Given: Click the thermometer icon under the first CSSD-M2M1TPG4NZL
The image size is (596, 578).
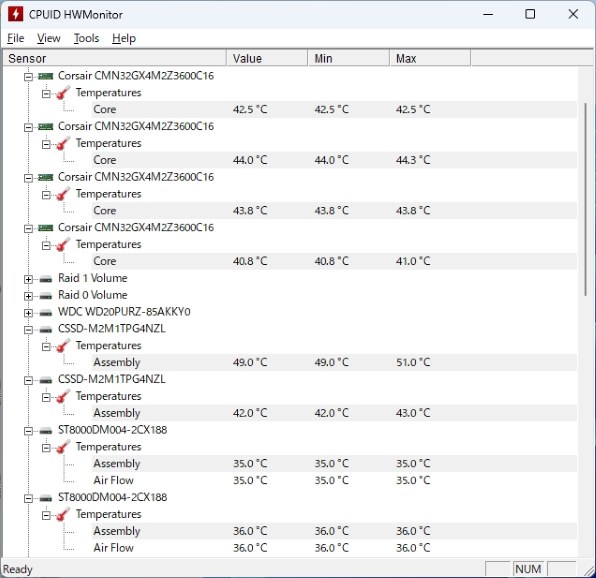Looking at the screenshot, I should (x=63, y=346).
